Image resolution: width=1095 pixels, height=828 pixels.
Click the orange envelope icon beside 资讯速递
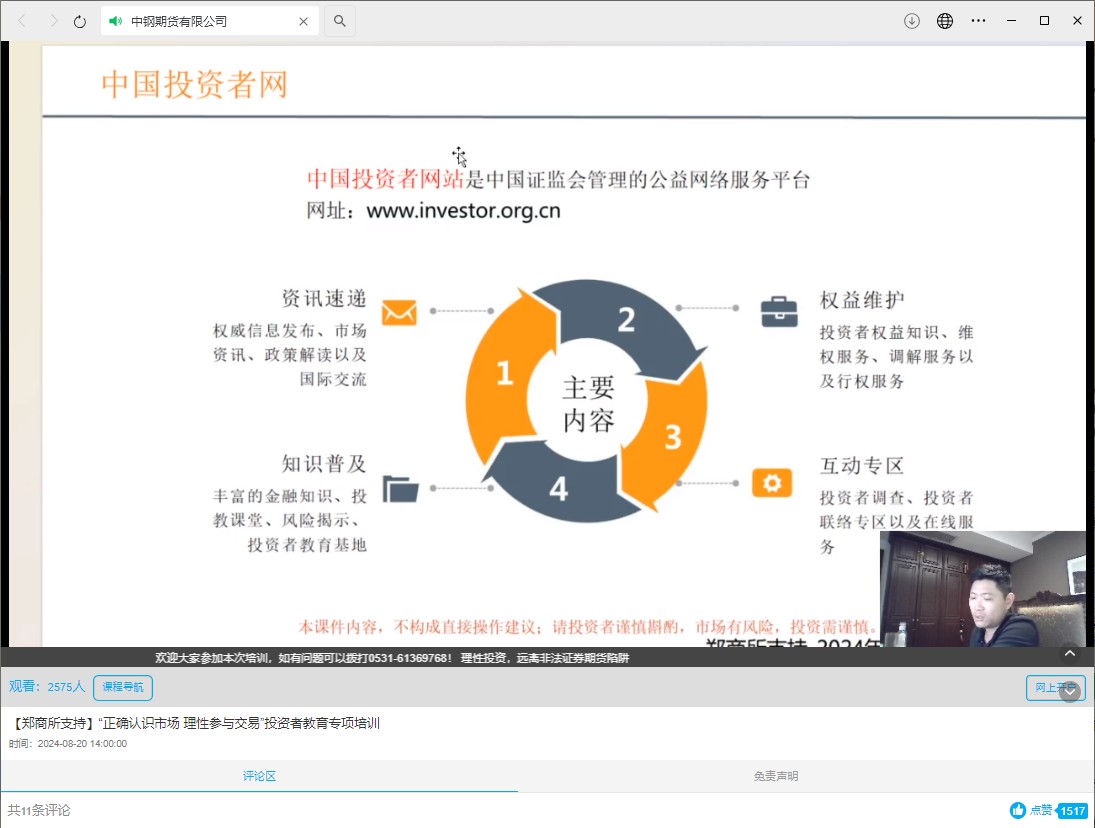[399, 312]
